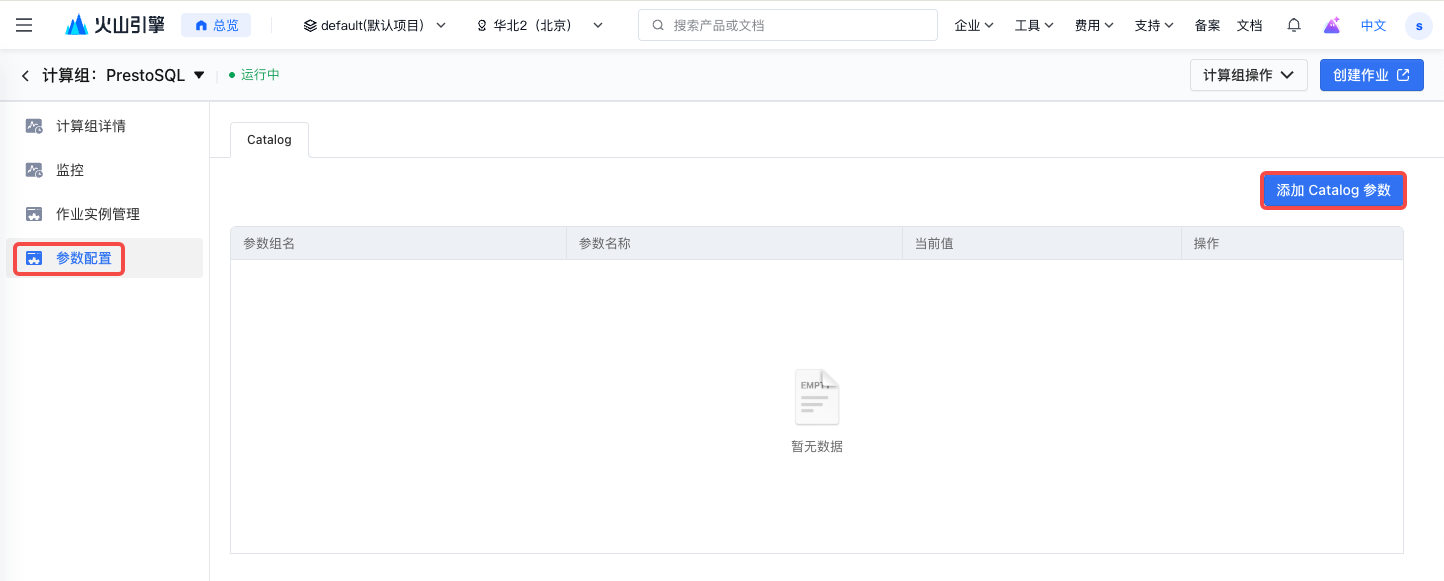Click the 监控 sidebar icon

click(34, 170)
